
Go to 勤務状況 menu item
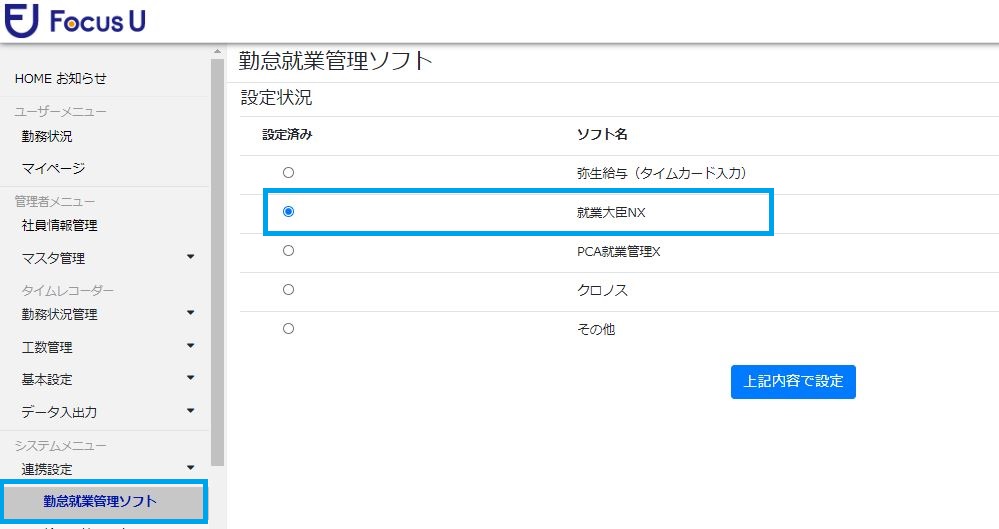point(47,136)
